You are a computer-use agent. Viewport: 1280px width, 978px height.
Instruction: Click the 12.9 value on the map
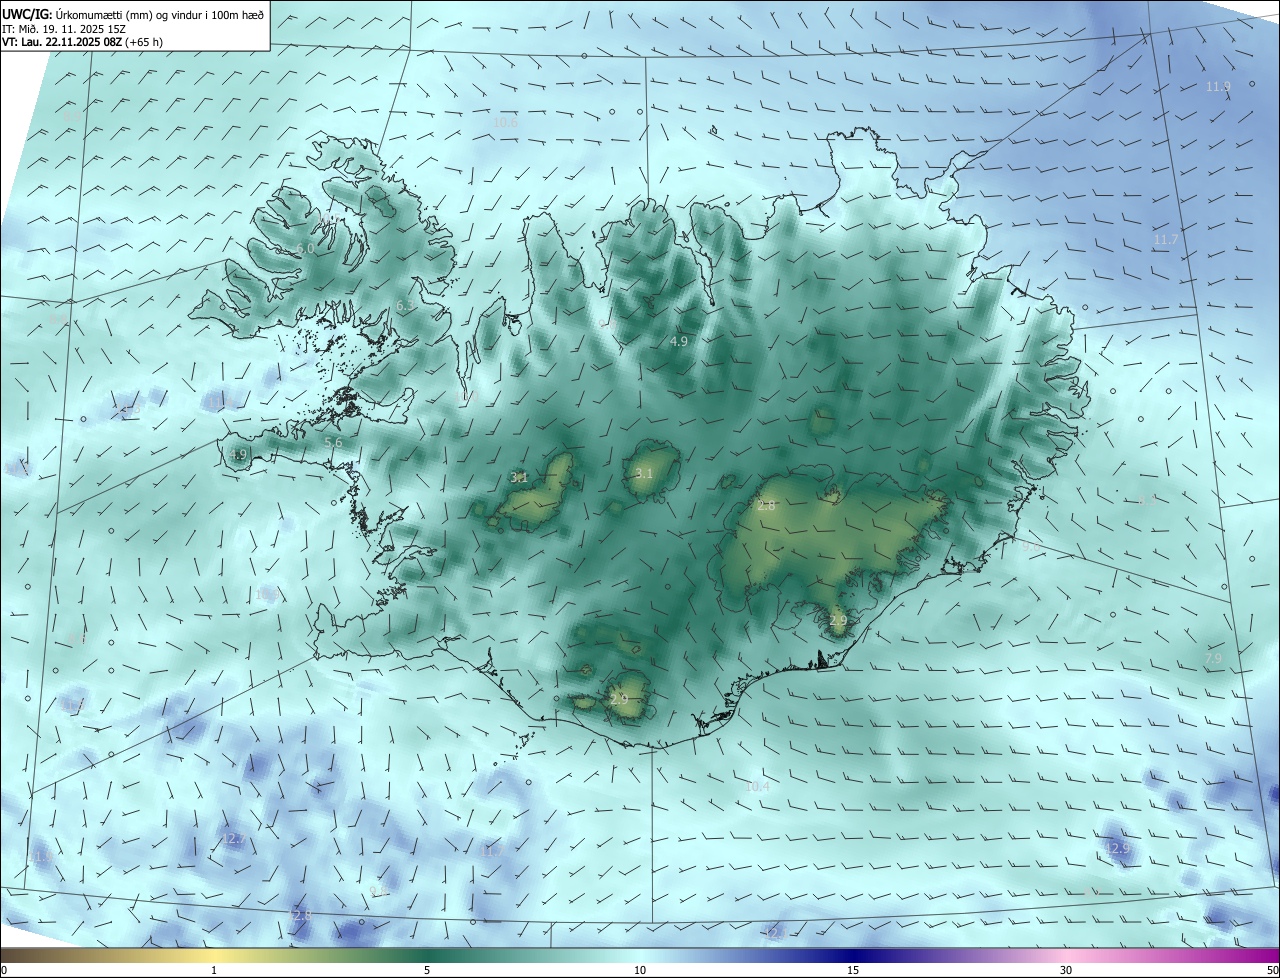[1117, 848]
